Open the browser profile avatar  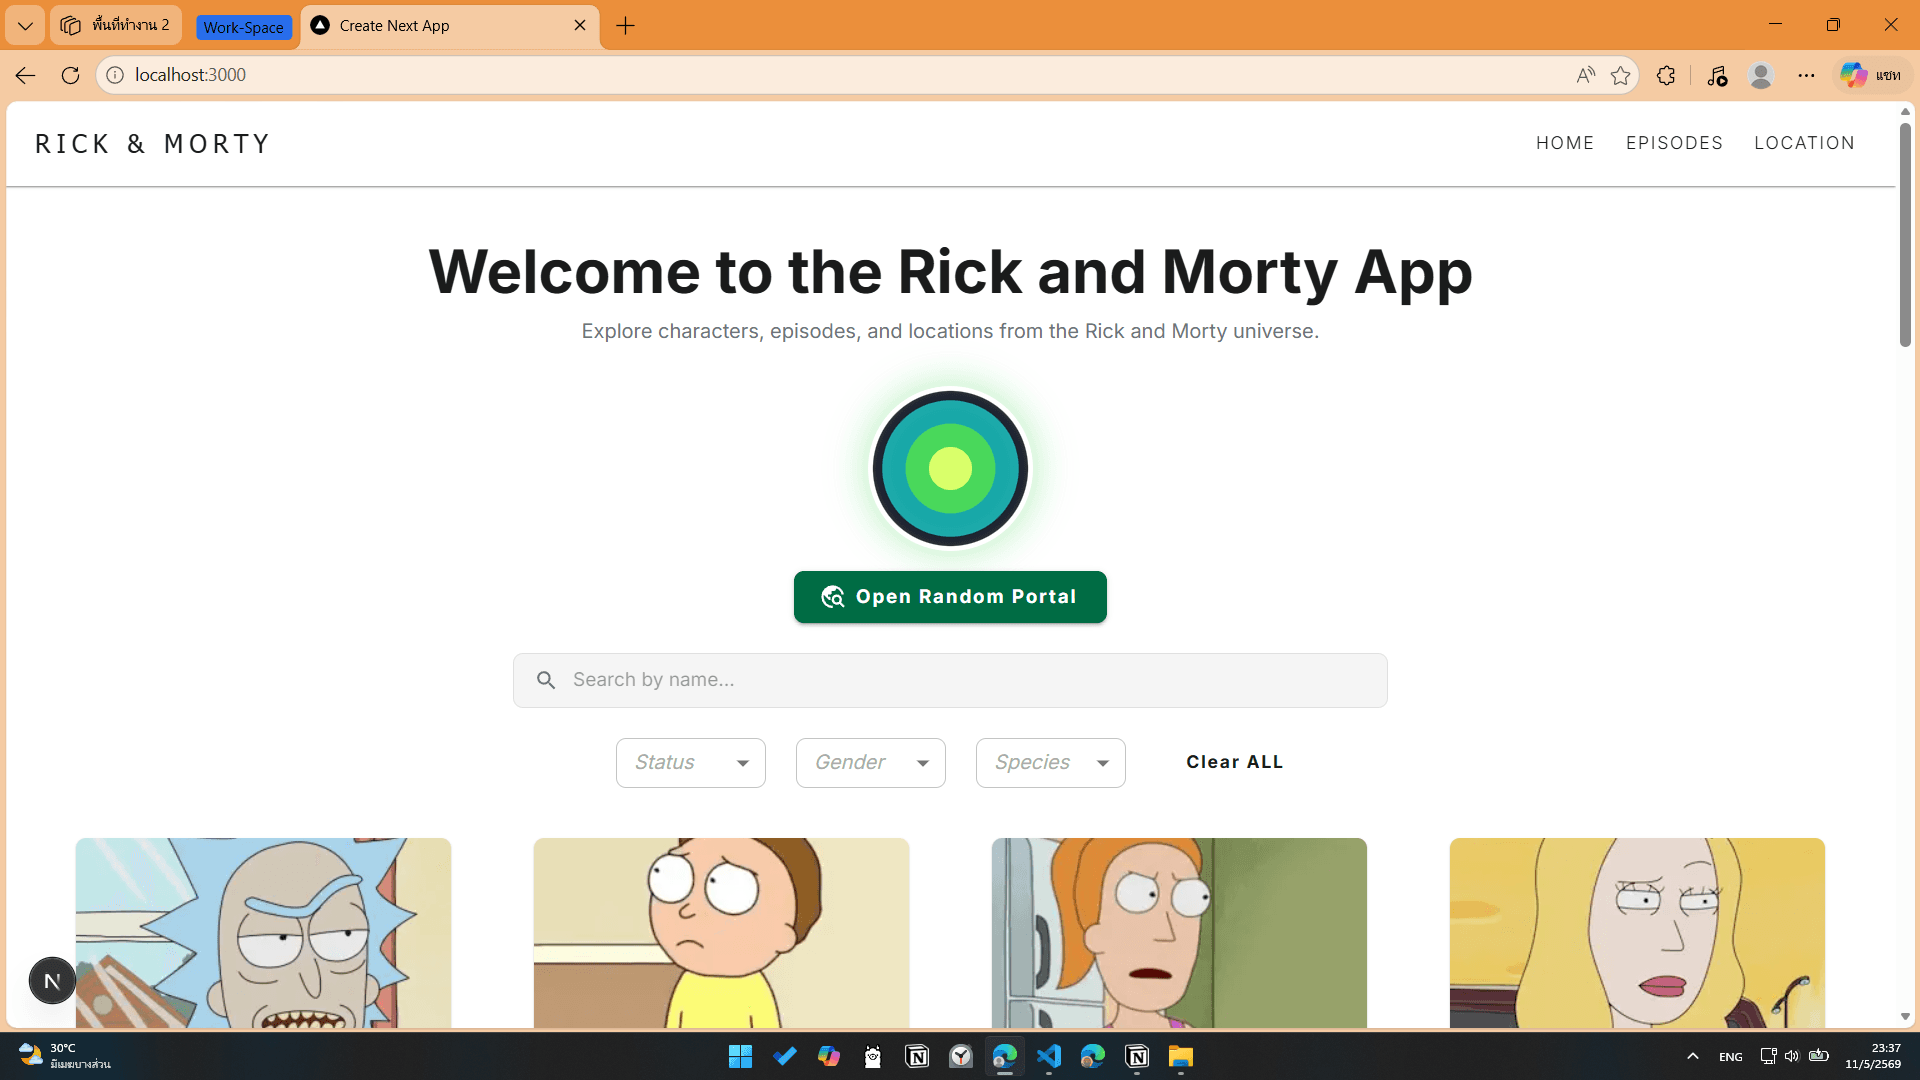1761,75
